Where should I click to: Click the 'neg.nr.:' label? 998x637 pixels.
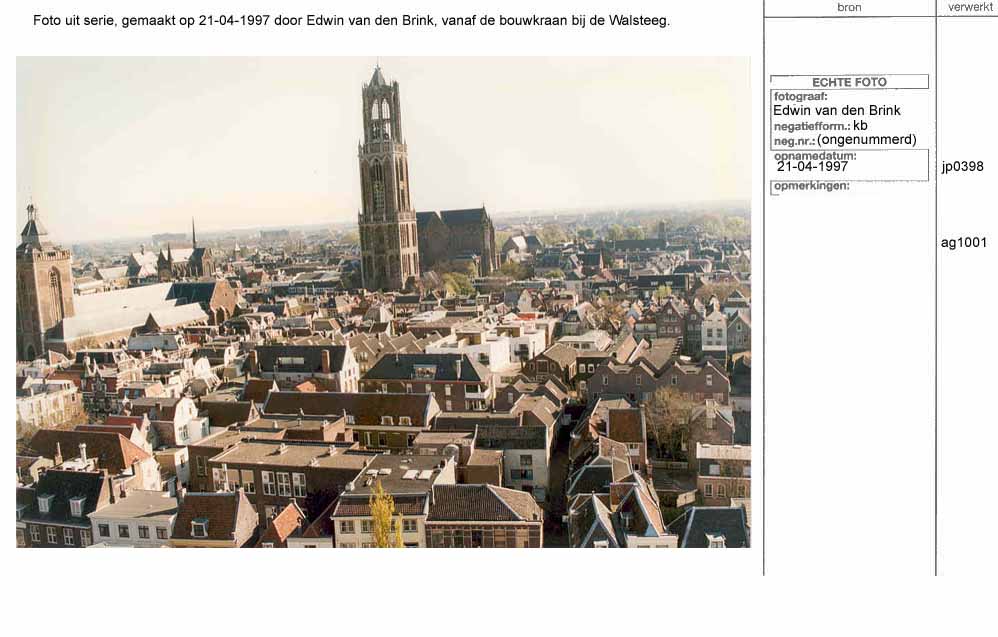coord(794,141)
